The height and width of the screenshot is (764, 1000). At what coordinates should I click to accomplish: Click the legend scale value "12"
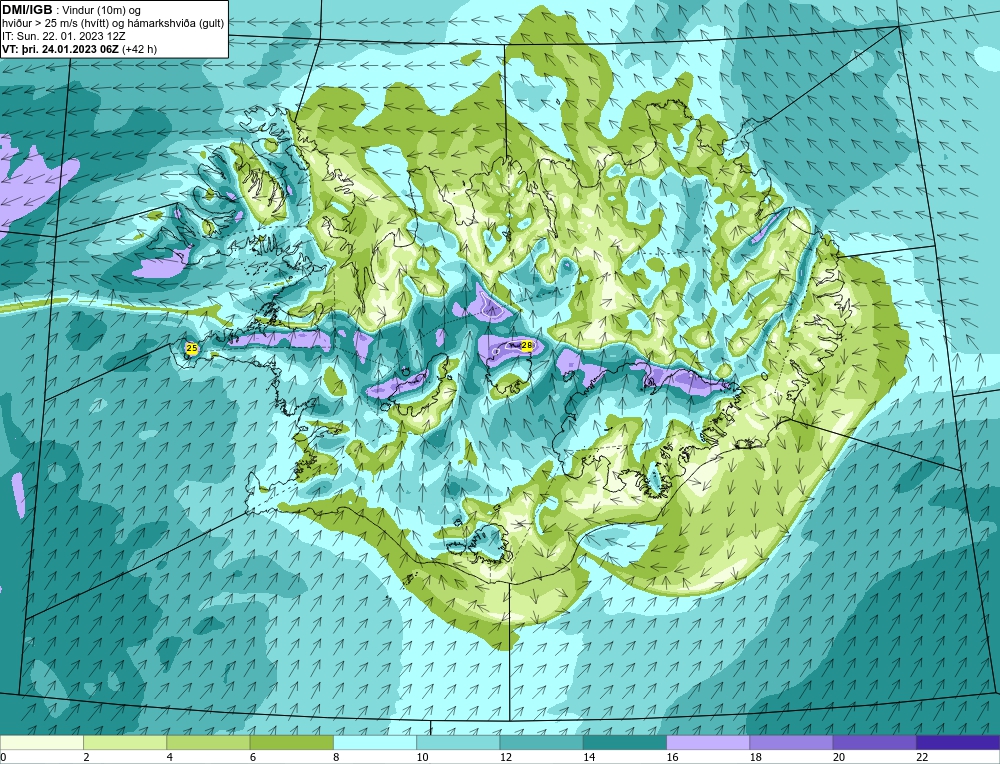pos(505,757)
